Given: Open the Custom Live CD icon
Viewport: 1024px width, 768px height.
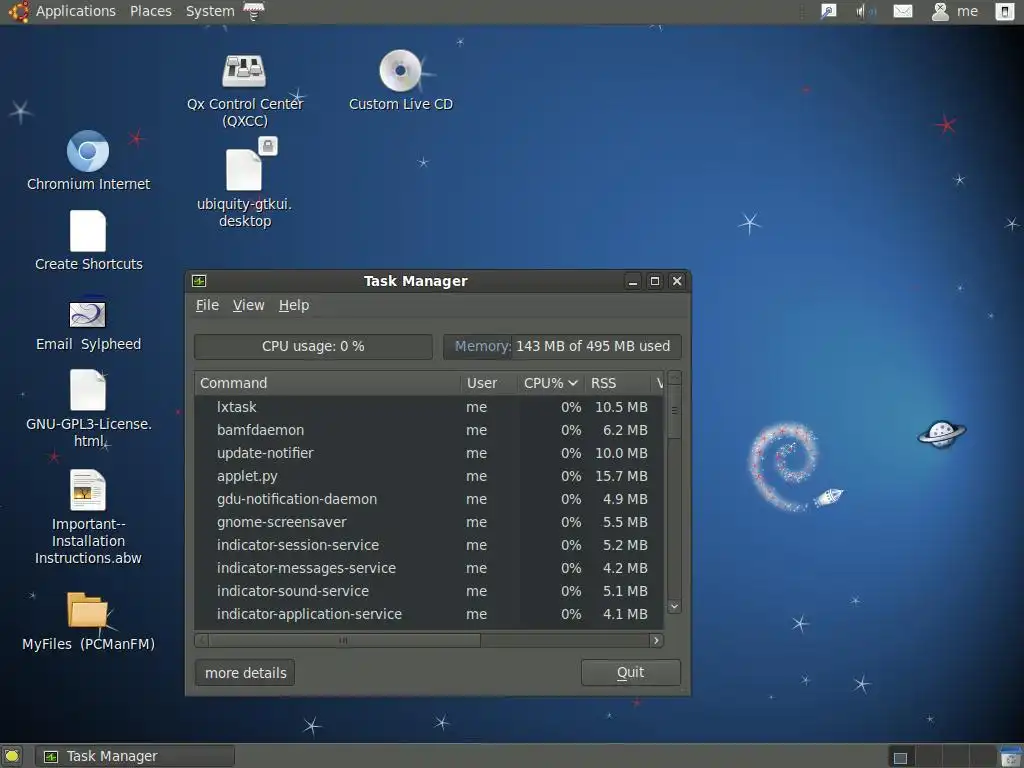Looking at the screenshot, I should click(x=400, y=71).
